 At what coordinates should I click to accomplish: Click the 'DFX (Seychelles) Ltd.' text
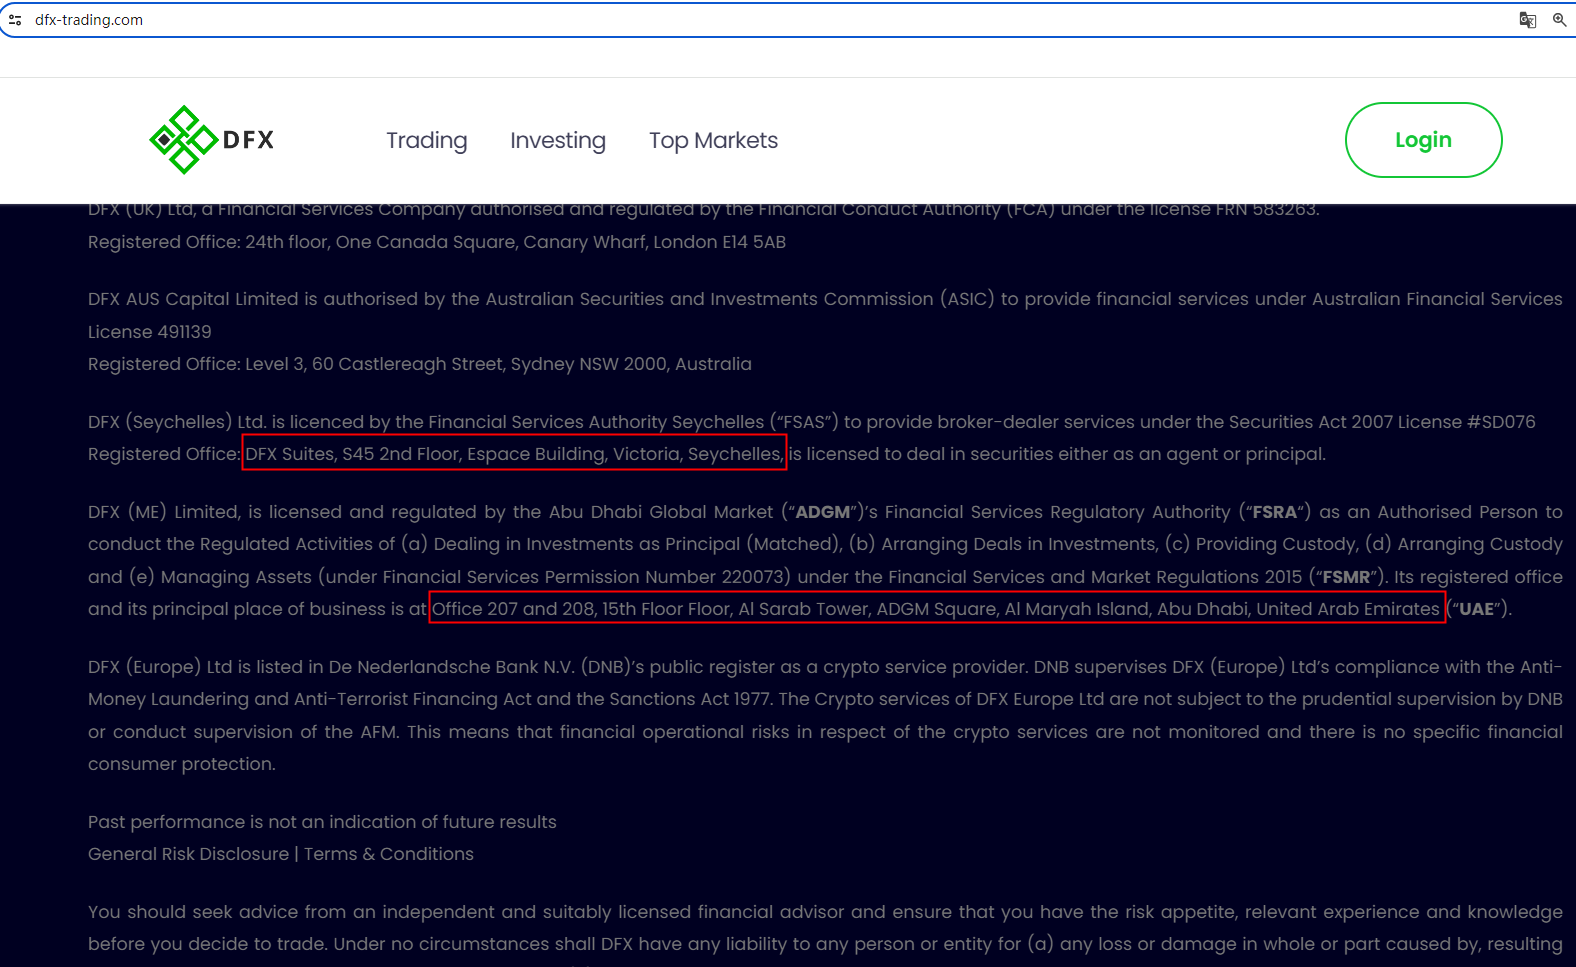pyautogui.click(x=177, y=422)
